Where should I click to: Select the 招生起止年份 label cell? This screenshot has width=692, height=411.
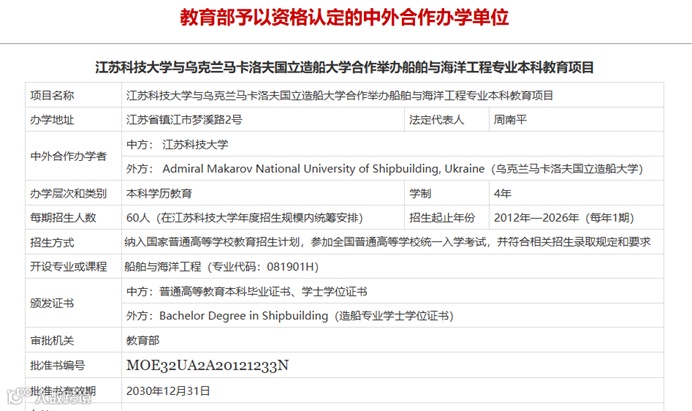(x=447, y=218)
